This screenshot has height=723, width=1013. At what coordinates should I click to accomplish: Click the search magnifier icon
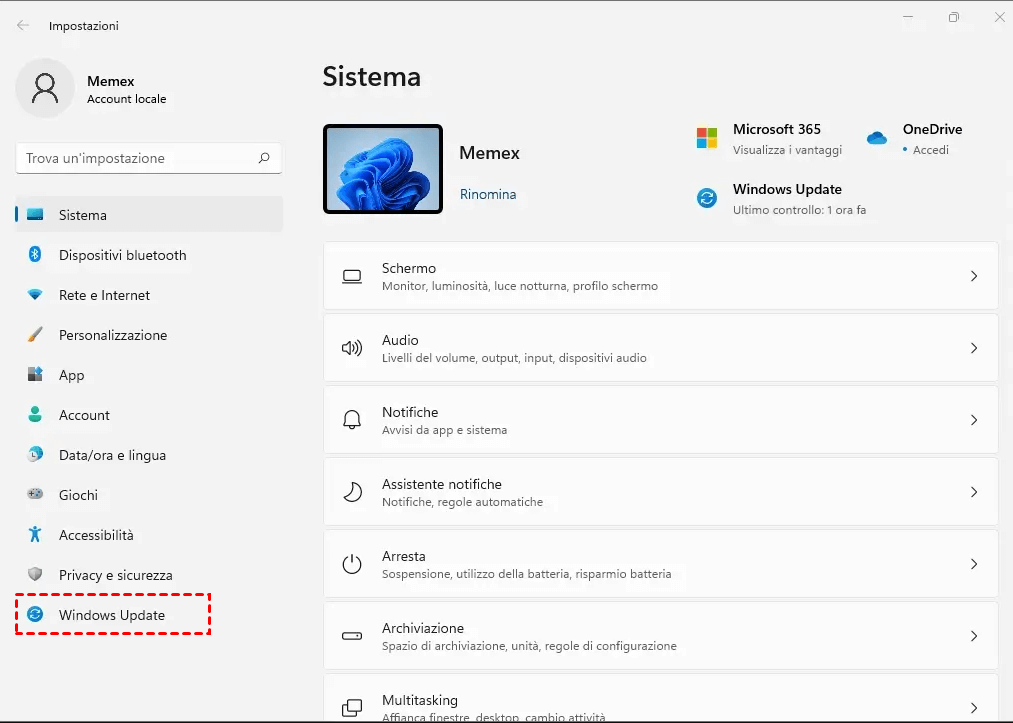point(264,158)
